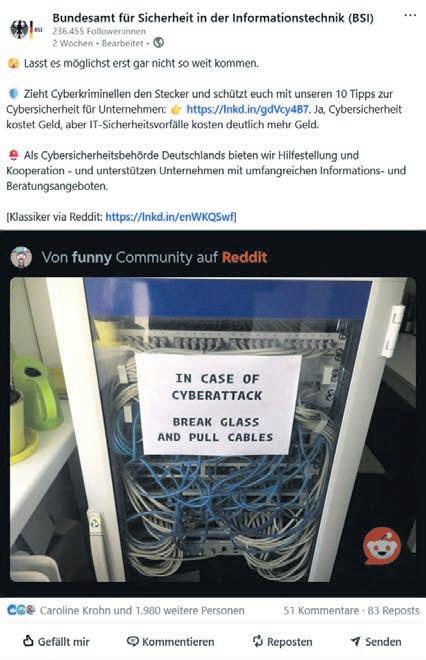Open the orange Reddit link in embed header
The image size is (426, 660).
pos(245,257)
